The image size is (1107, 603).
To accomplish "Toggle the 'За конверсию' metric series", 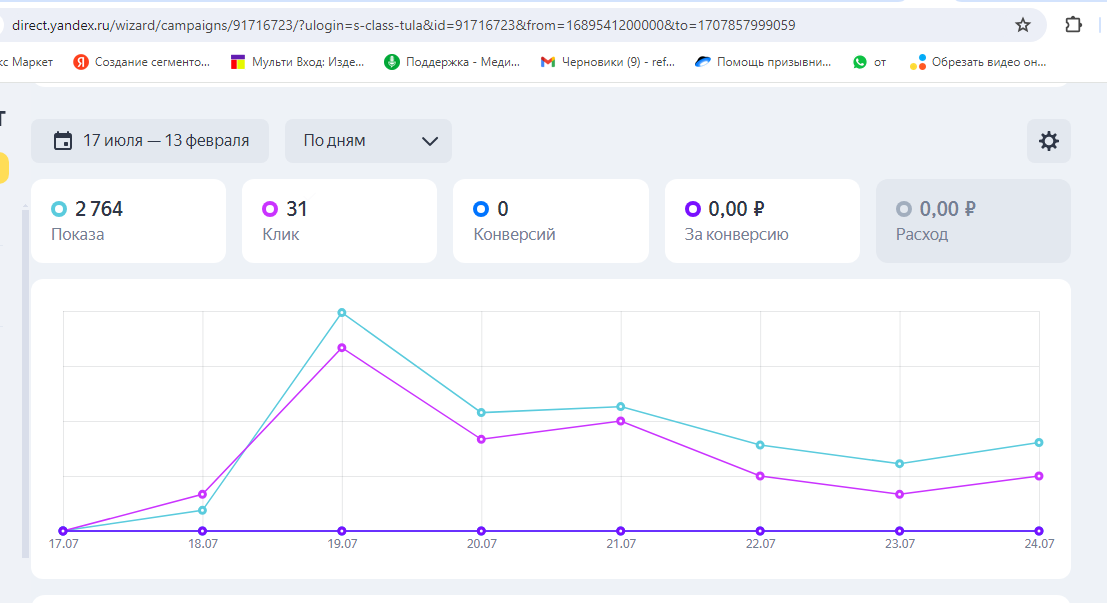I will [762, 221].
